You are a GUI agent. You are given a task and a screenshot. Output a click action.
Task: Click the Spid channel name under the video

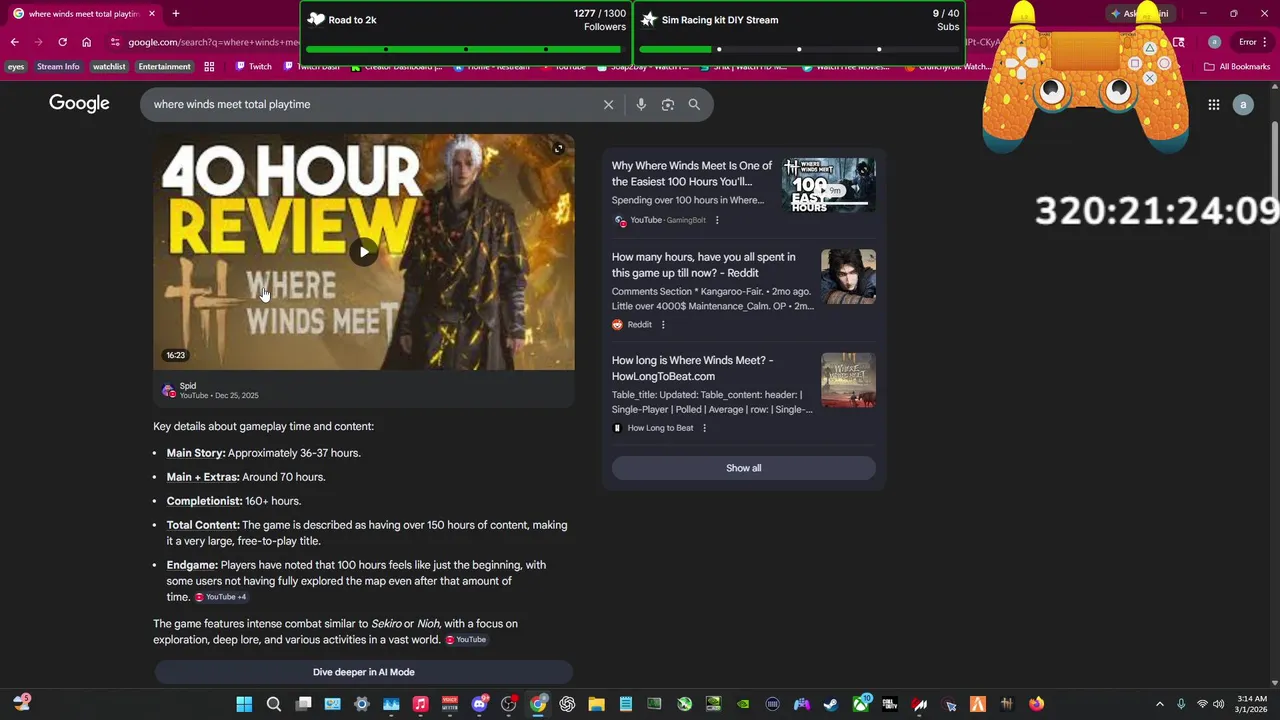point(188,386)
